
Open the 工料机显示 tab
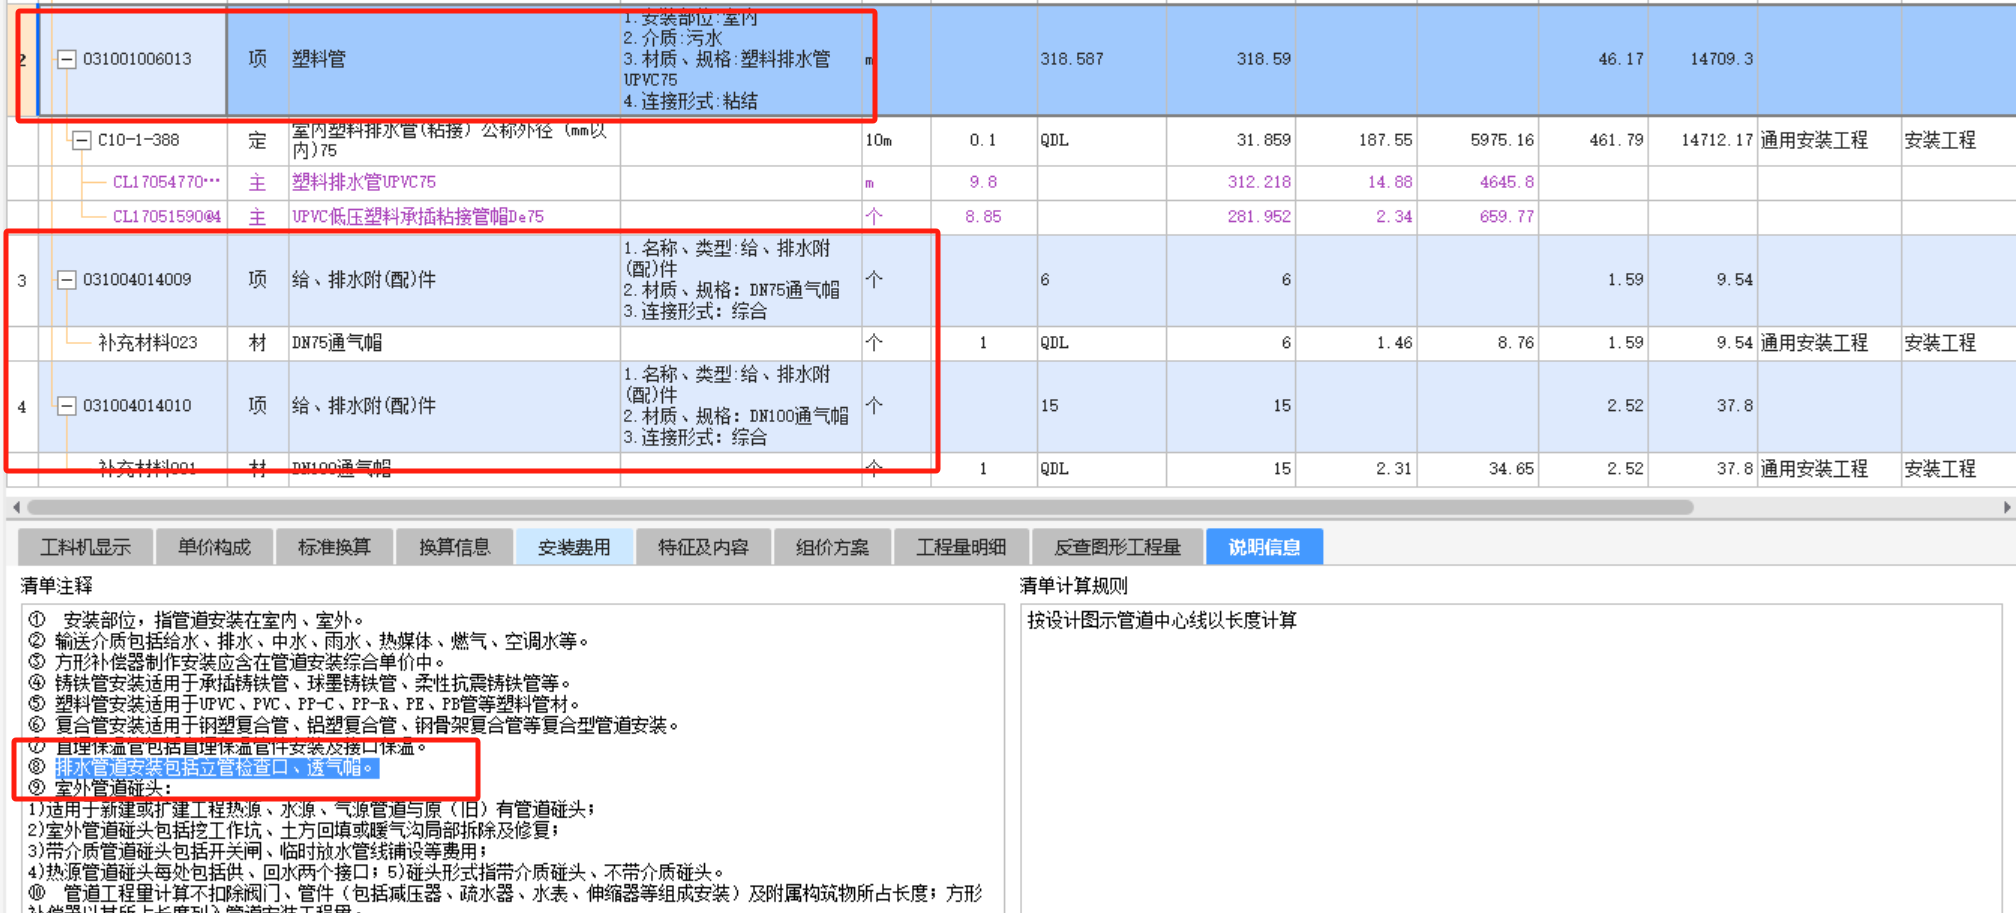pos(86,547)
